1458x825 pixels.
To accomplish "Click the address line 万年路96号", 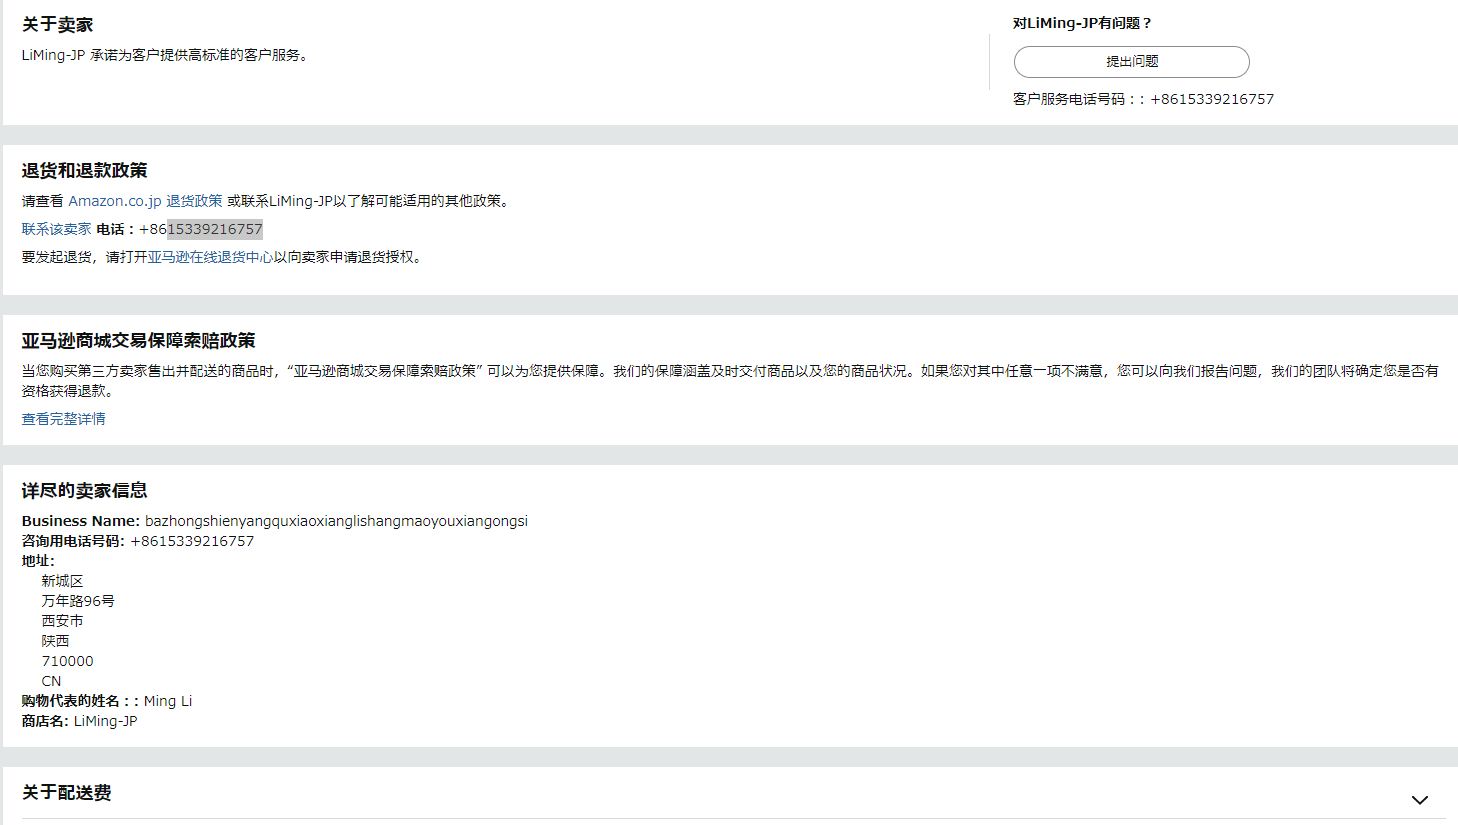I will coord(78,601).
